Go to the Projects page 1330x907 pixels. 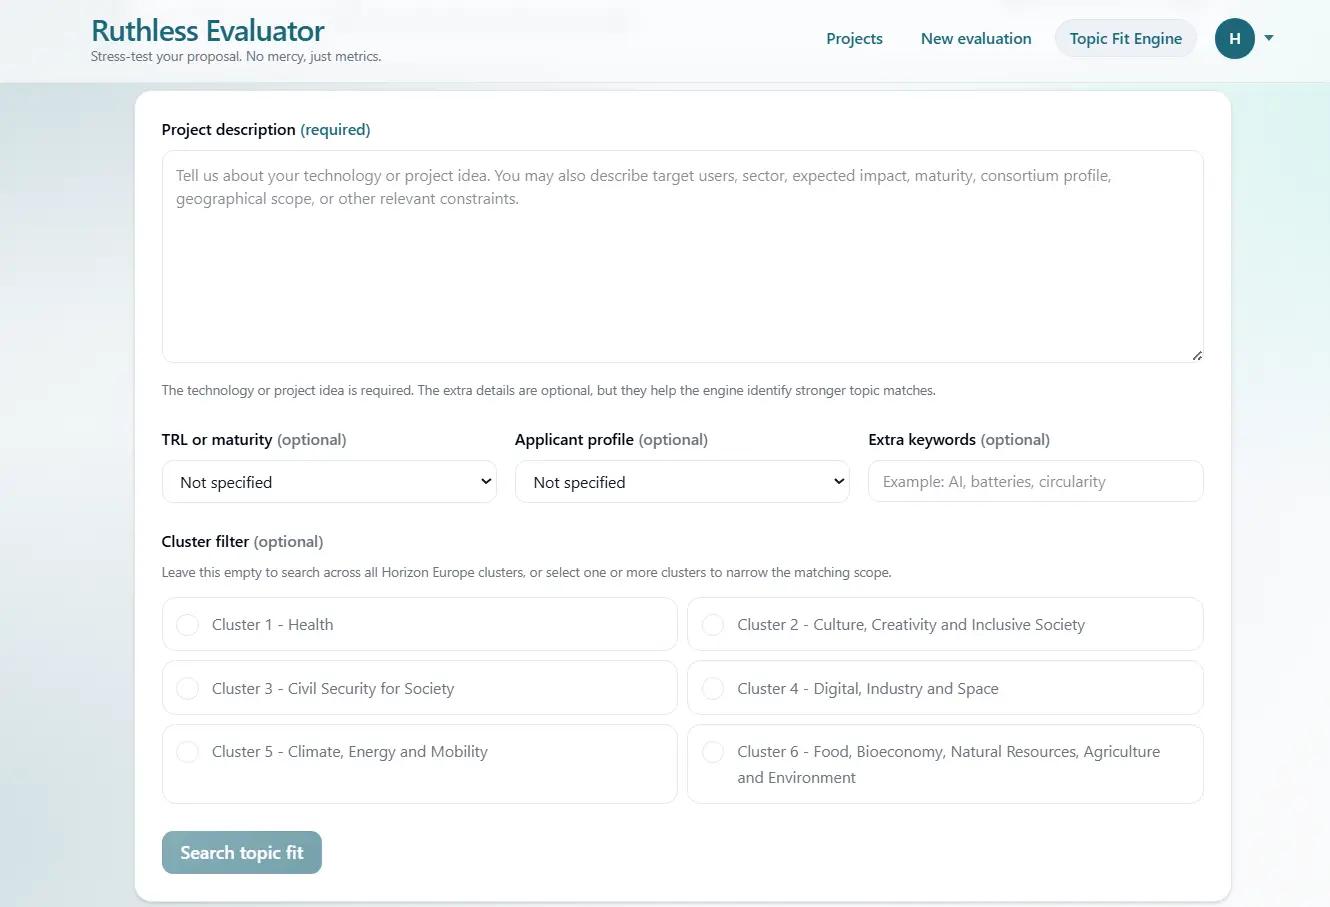click(x=854, y=38)
